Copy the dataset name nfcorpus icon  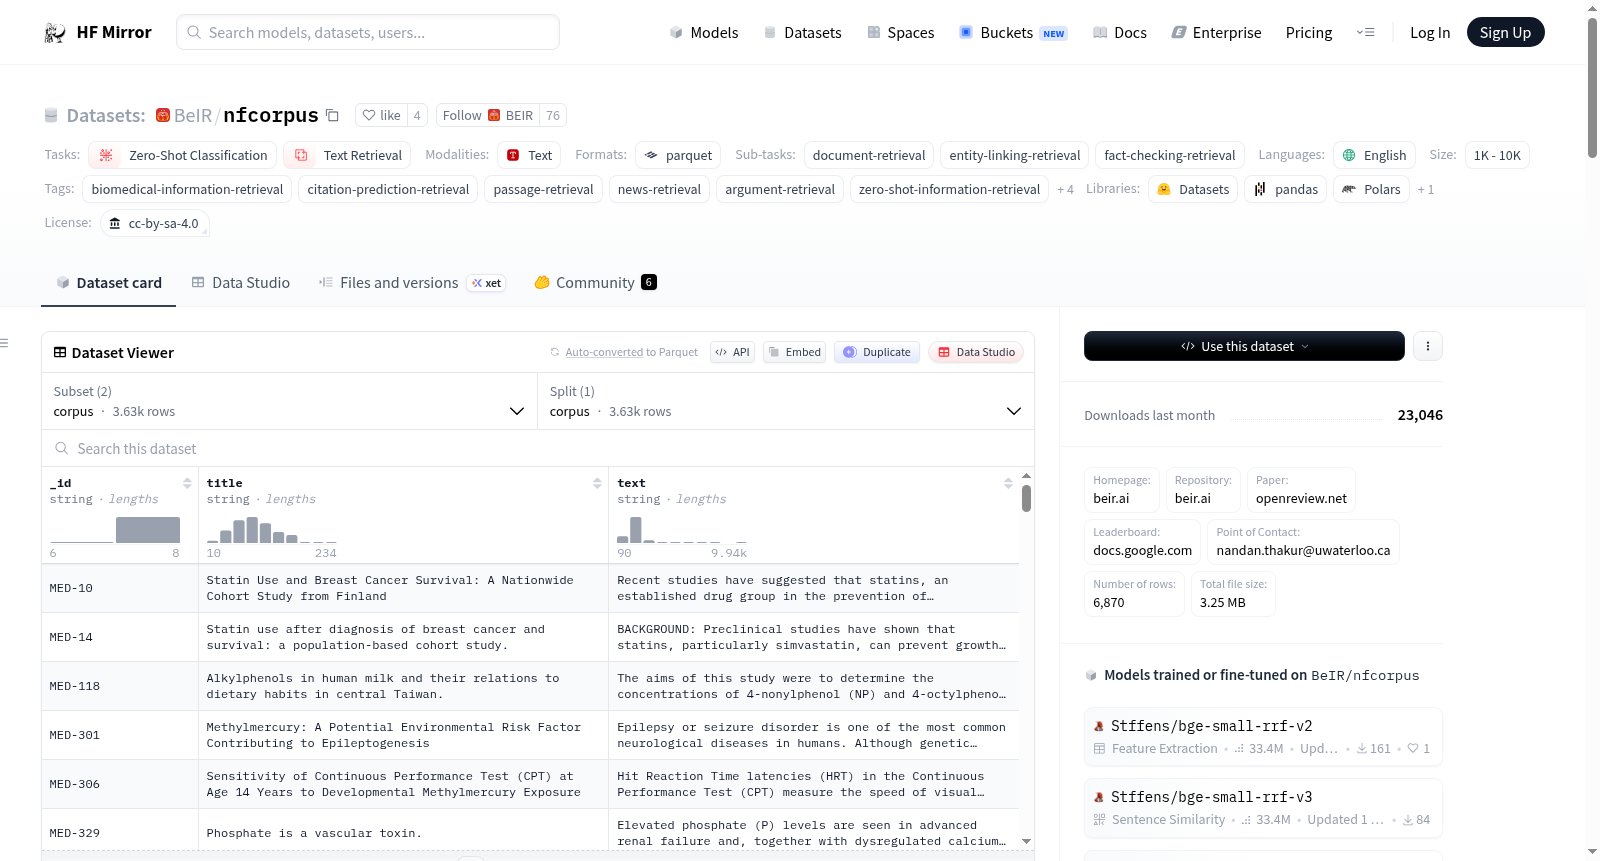point(333,115)
